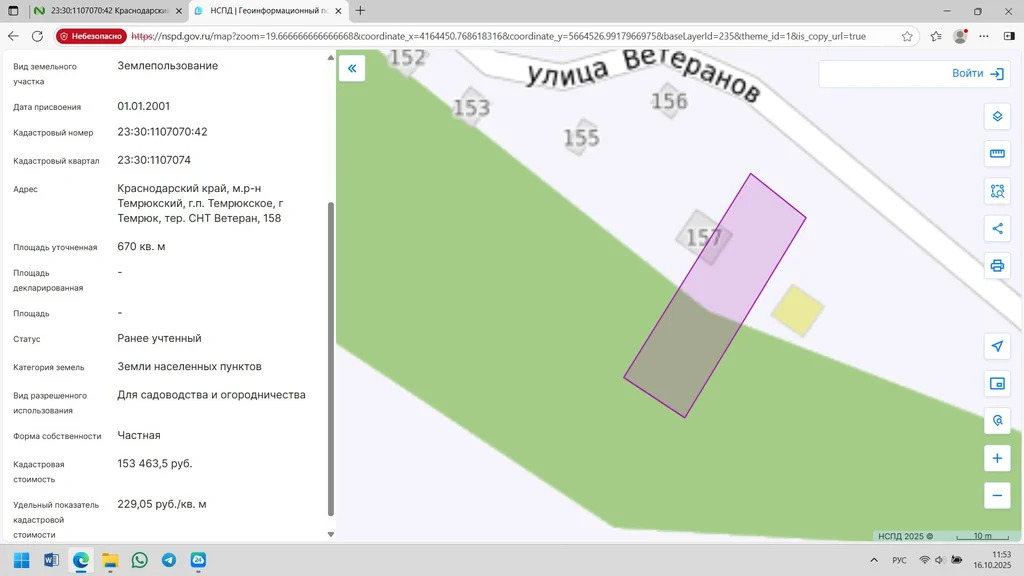Activate the area search selection tool
The width and height of the screenshot is (1024, 576).
coord(996,191)
